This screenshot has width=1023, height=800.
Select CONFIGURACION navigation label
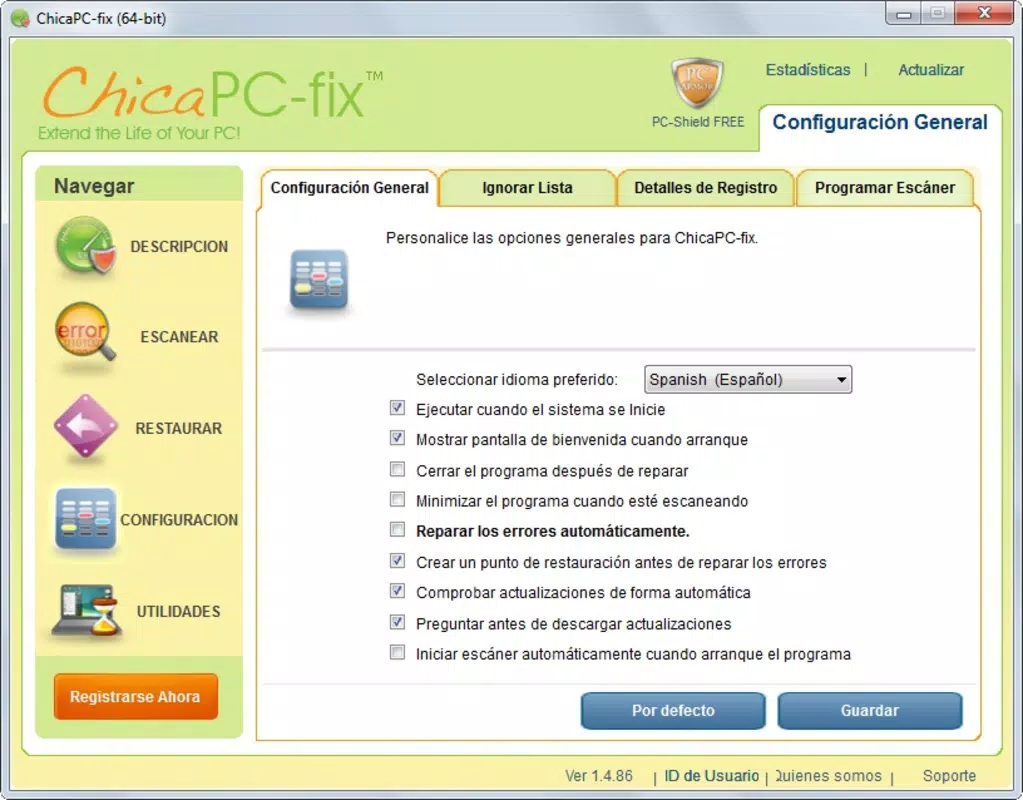click(x=179, y=520)
